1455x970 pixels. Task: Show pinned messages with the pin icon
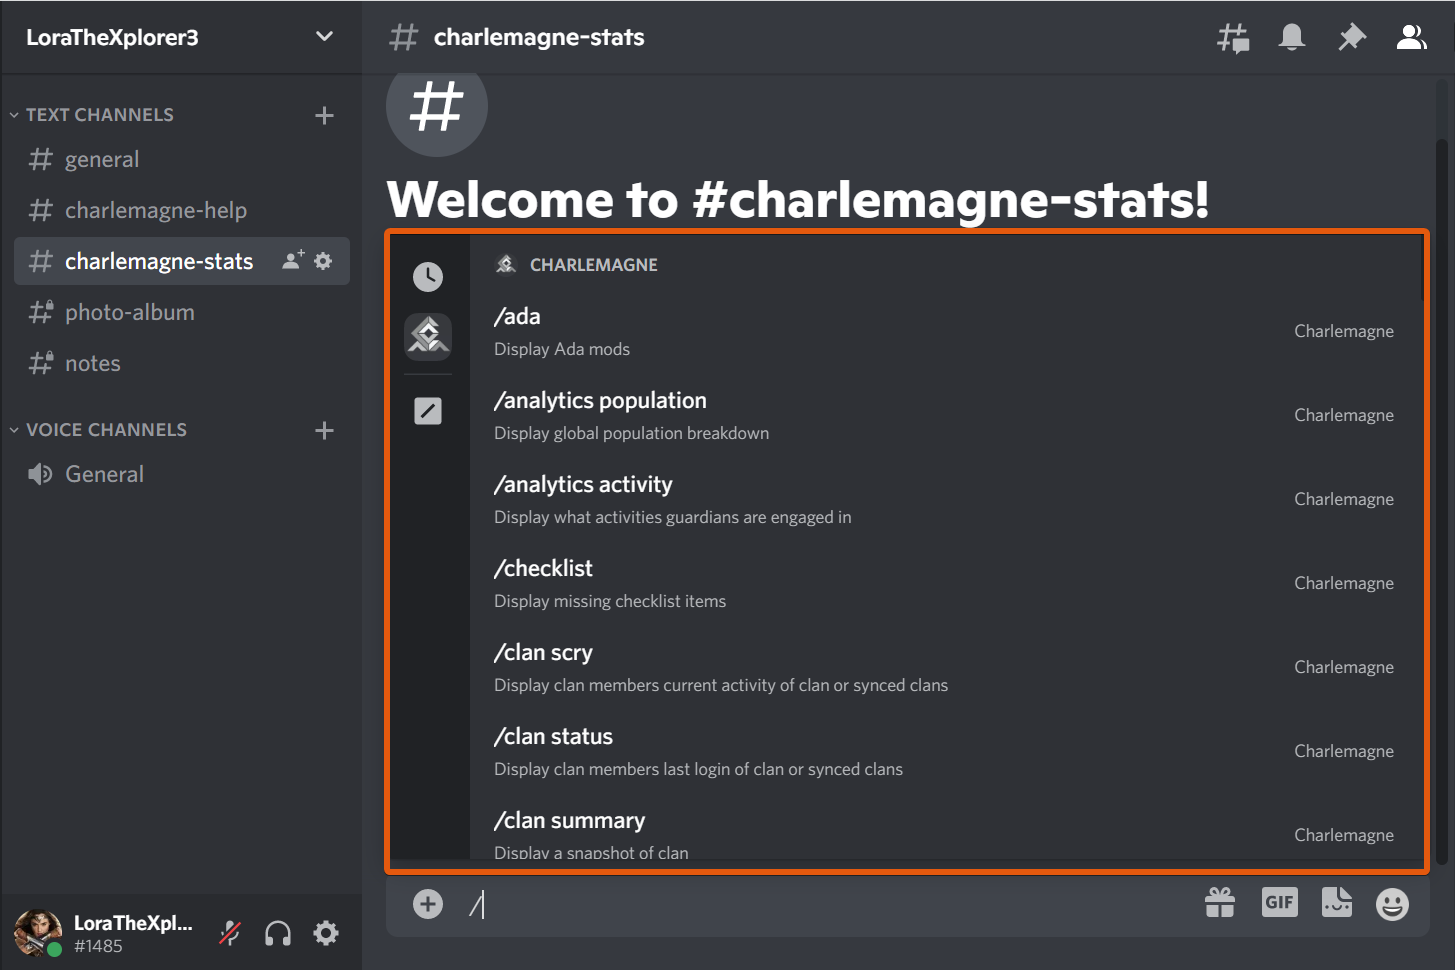tap(1352, 37)
